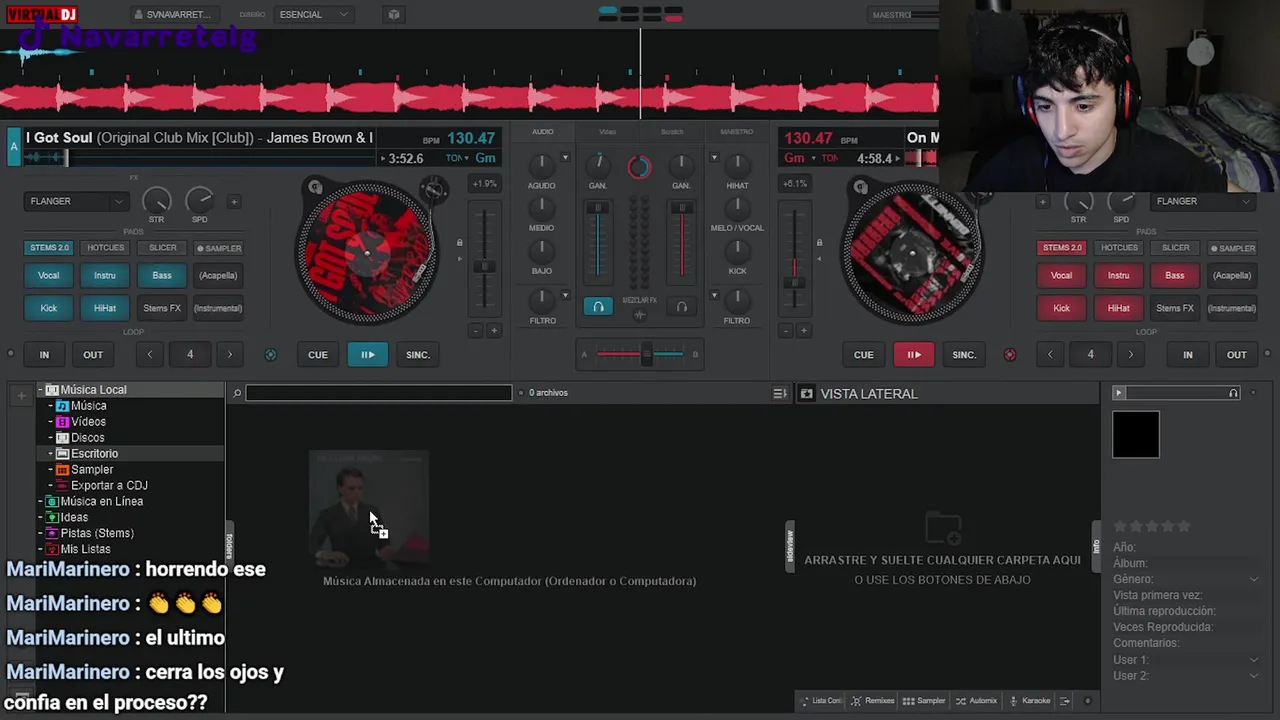Image resolution: width=1280 pixels, height=720 pixels.
Task: Toggle headphone cue on right deck
Action: (x=682, y=307)
